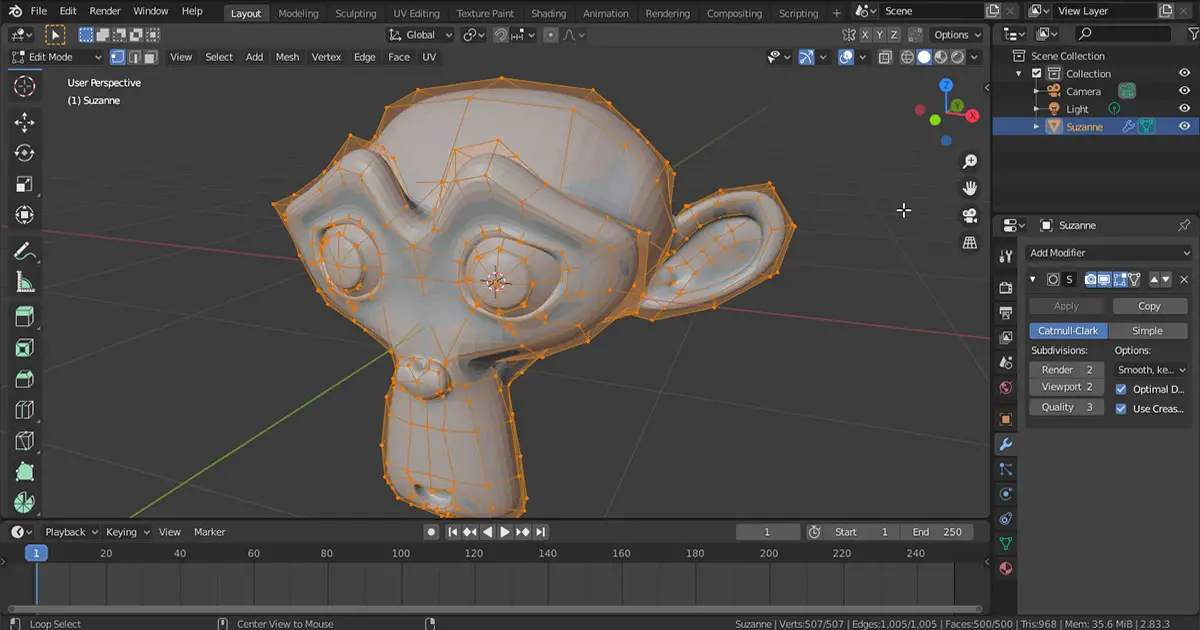Select the Cursor tool in the left toolbar

pos(24,86)
